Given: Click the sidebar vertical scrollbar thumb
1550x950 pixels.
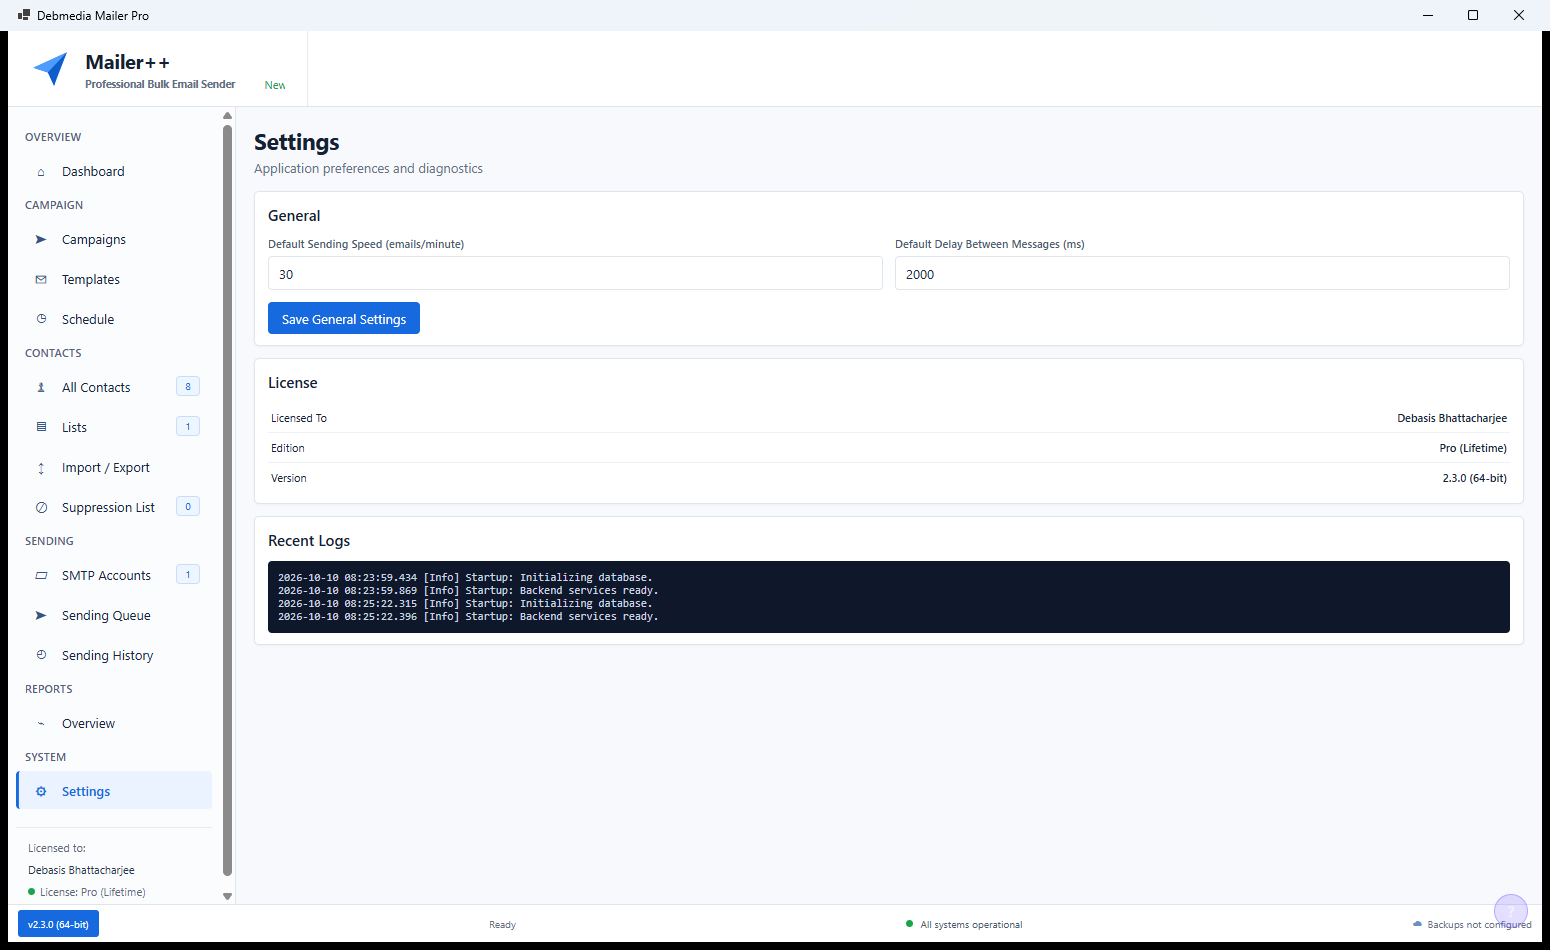Looking at the screenshot, I should click(227, 500).
